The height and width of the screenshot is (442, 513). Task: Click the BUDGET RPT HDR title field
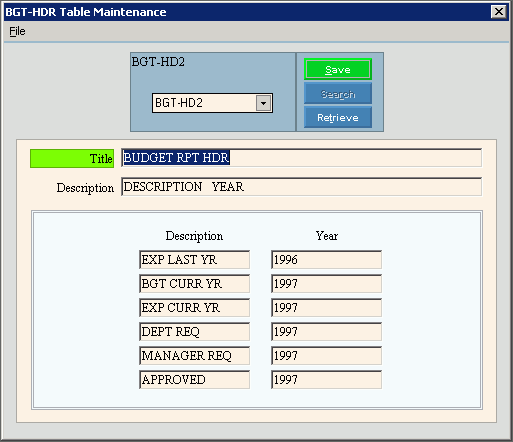(302, 158)
